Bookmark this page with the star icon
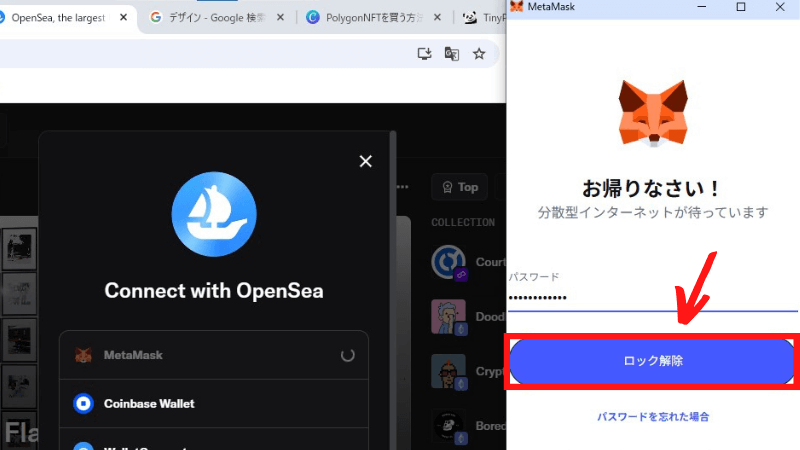The height and width of the screenshot is (450, 800). 479,54
